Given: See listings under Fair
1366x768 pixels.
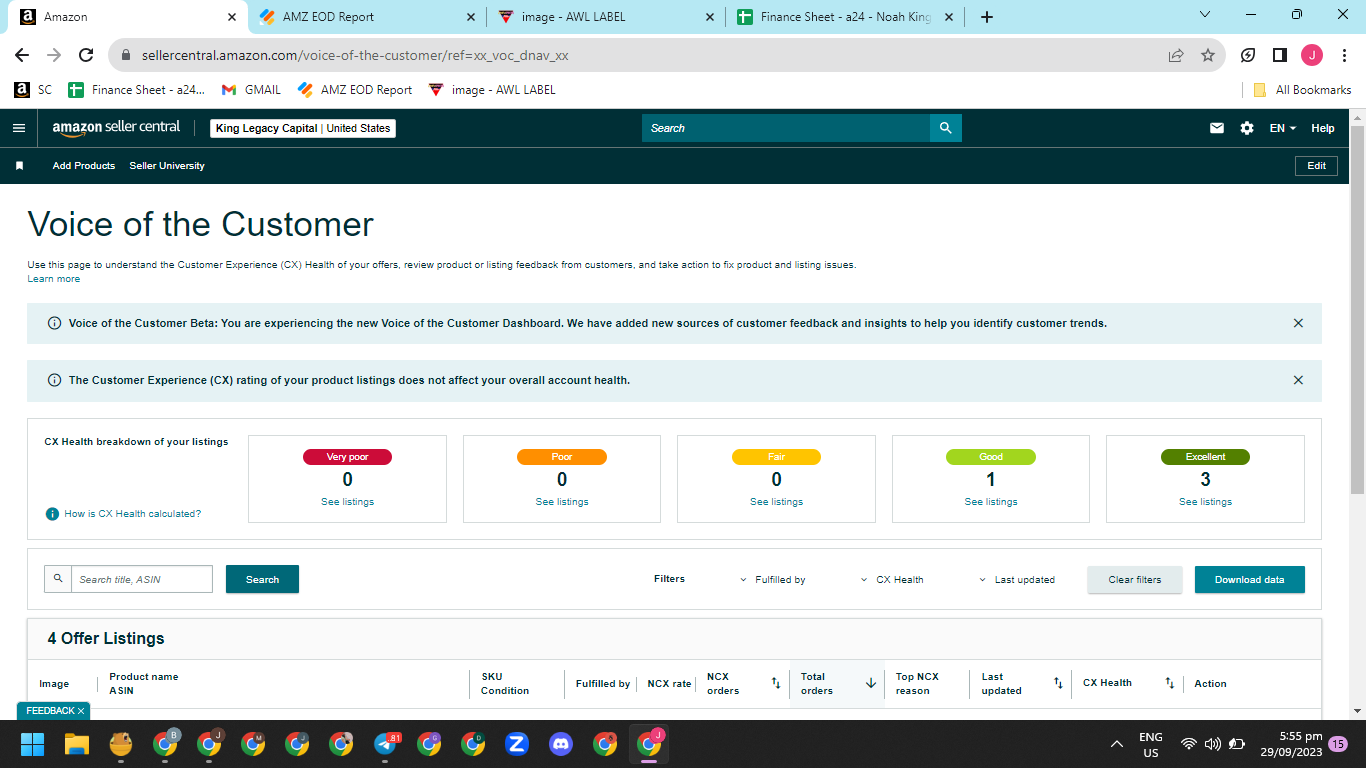Looking at the screenshot, I should [776, 502].
